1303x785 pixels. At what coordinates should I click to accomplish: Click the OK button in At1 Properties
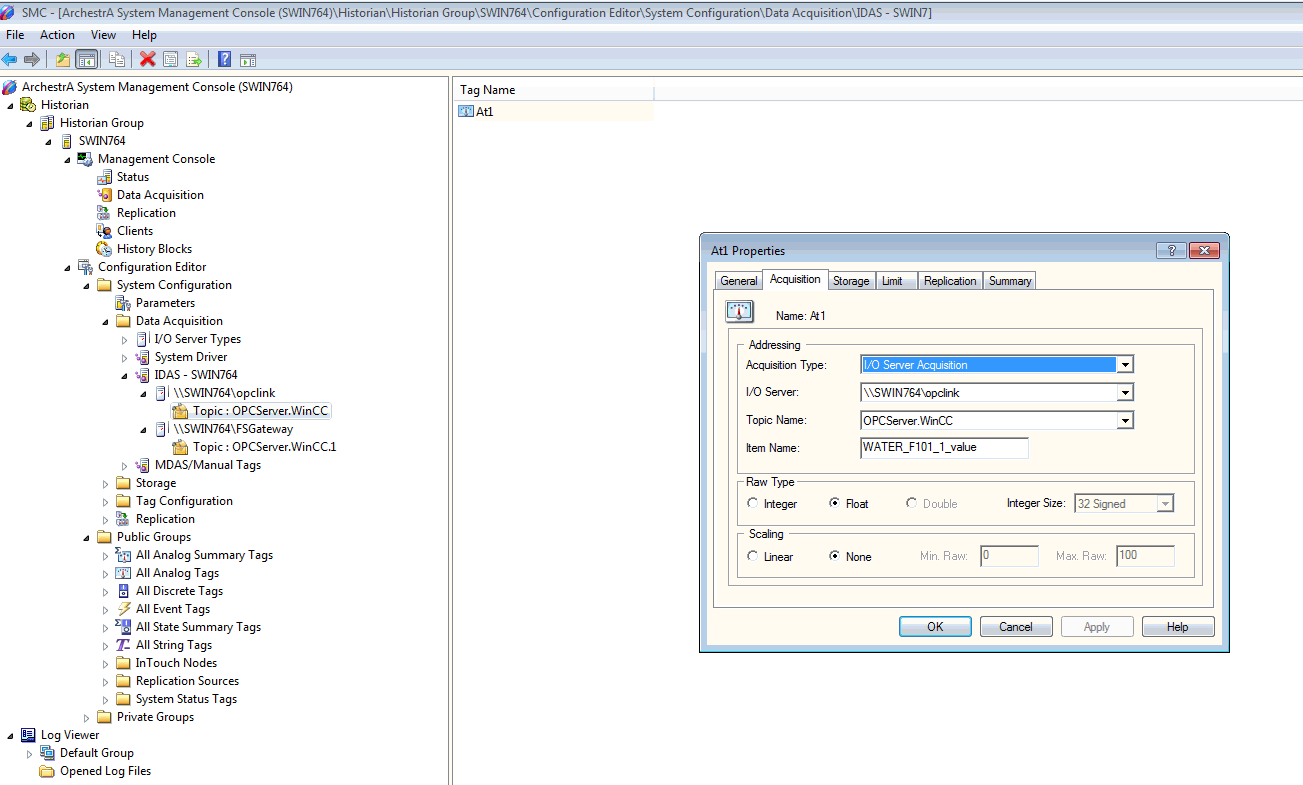(935, 627)
